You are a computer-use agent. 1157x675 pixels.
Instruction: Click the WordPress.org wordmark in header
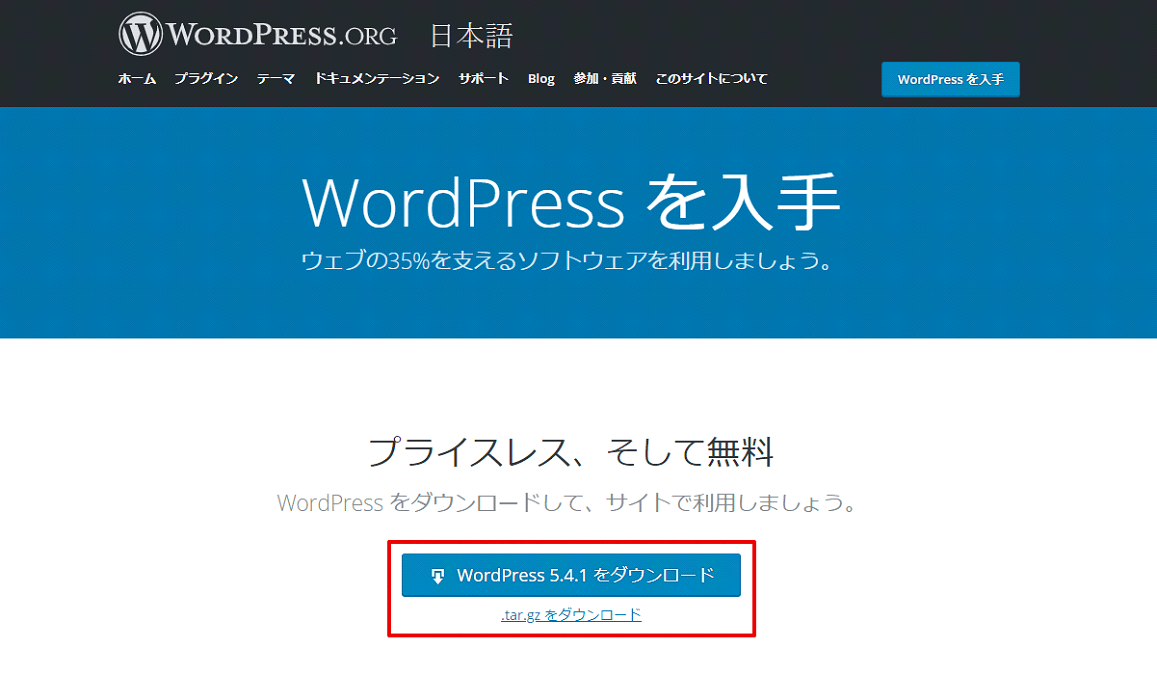click(282, 35)
